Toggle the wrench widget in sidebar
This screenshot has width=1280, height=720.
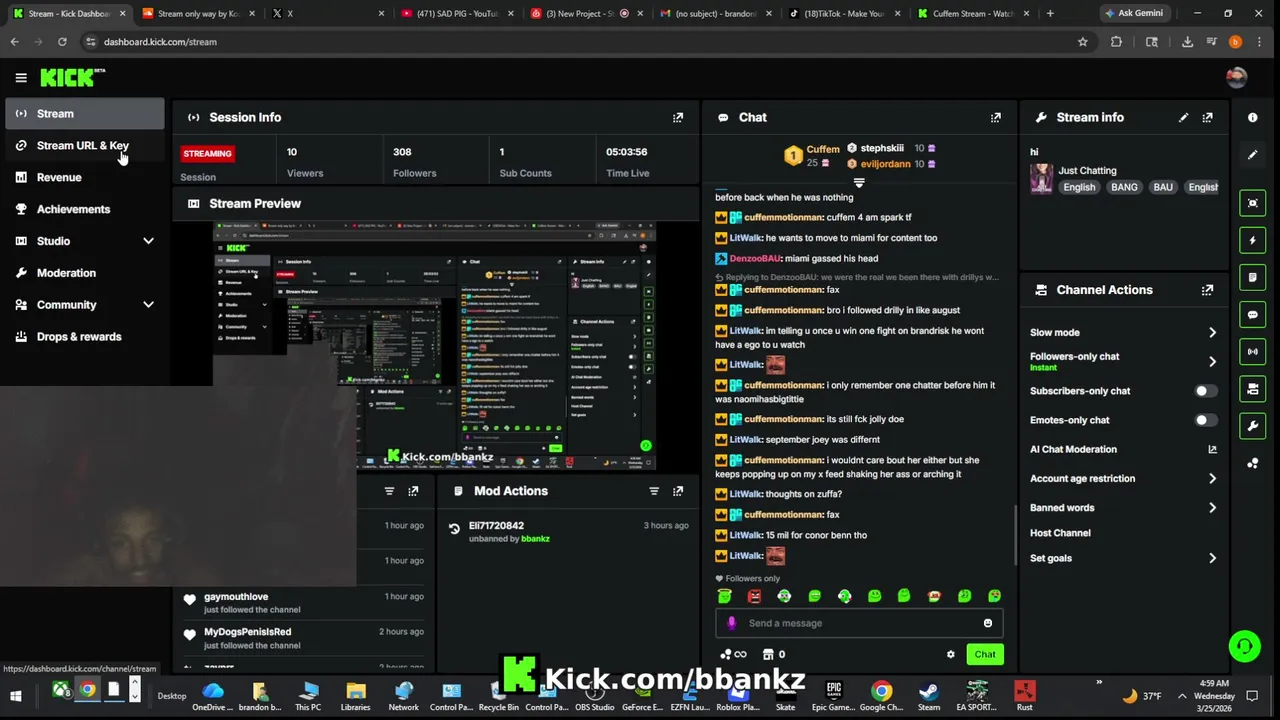pos(1253,425)
